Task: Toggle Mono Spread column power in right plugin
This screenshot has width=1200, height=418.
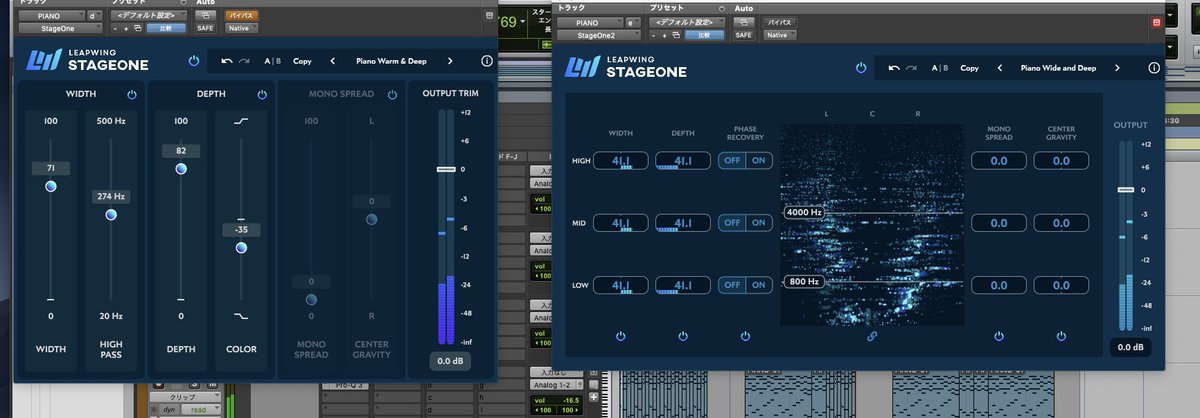Action: coord(999,336)
